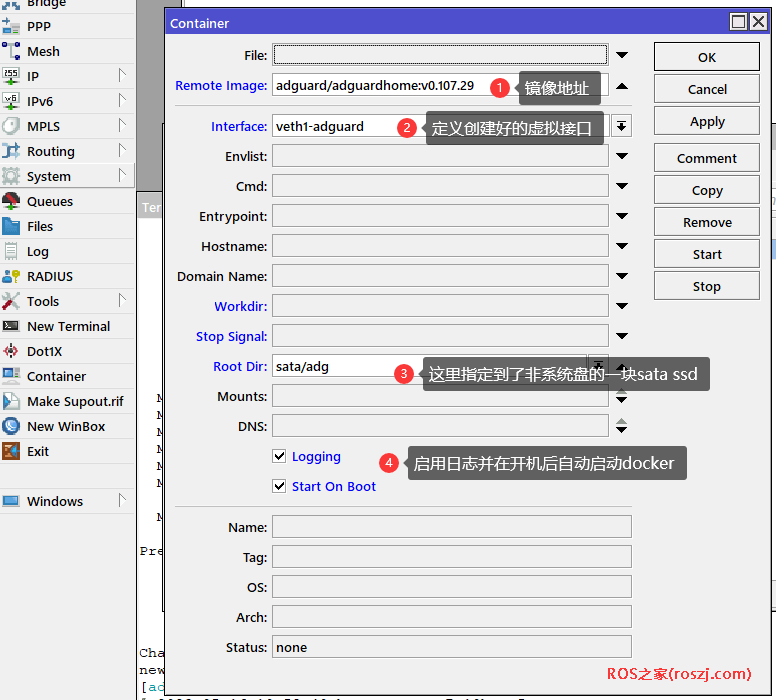
Task: Open the PPP menu icon
Action: 11,26
